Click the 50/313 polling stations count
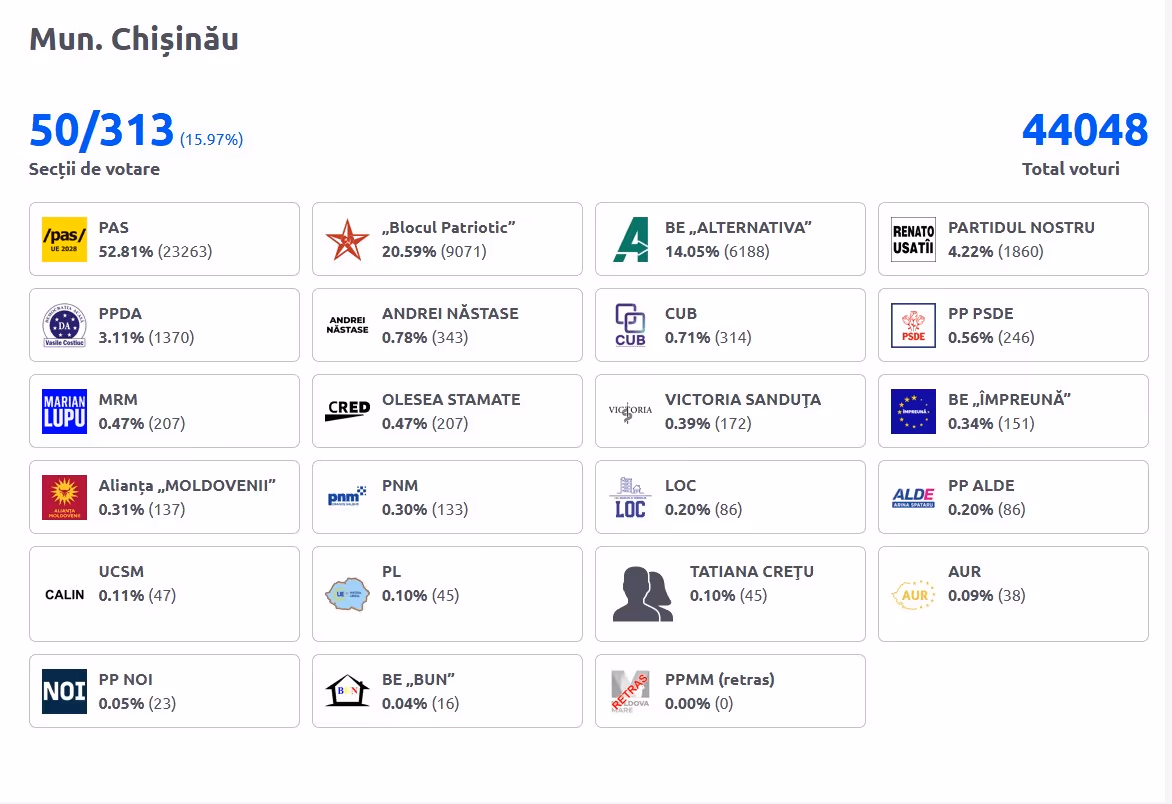1172x804 pixels. (102, 130)
